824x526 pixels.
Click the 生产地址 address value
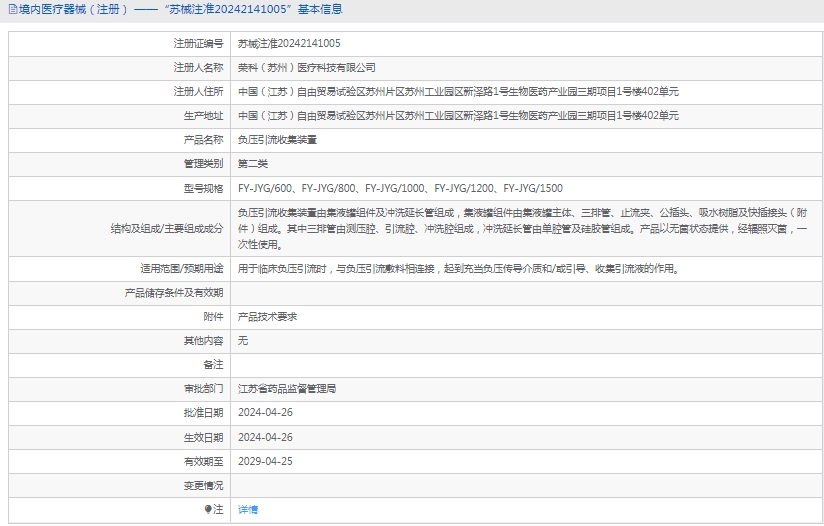point(458,116)
